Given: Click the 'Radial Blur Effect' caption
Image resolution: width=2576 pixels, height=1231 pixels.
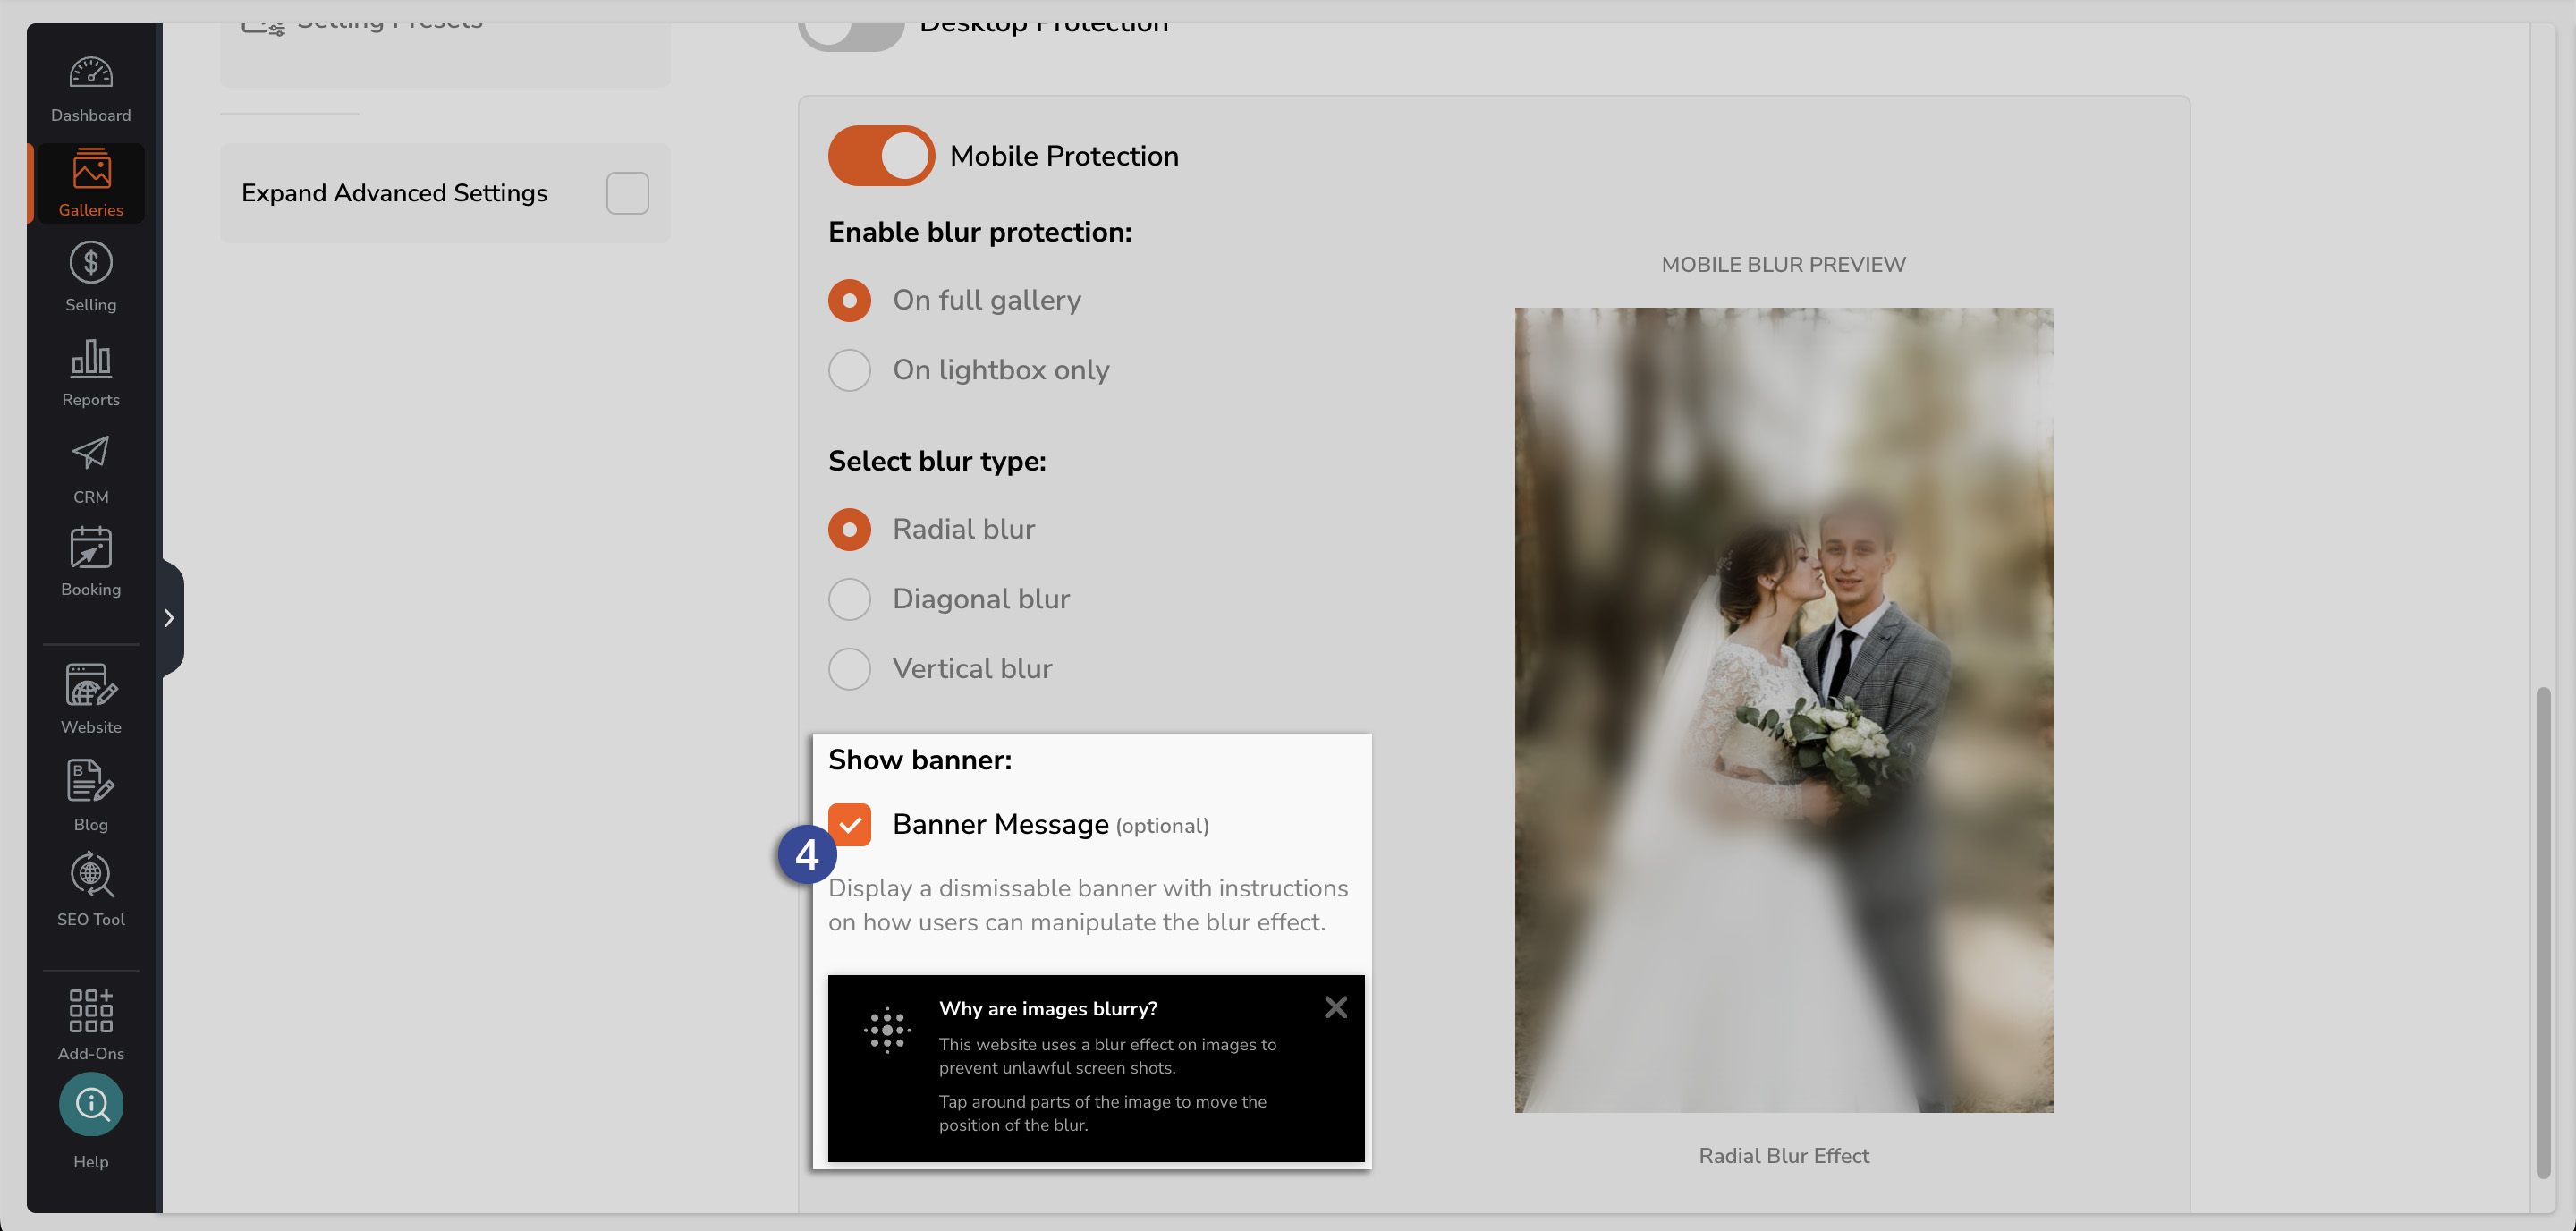Looking at the screenshot, I should (x=1783, y=1156).
